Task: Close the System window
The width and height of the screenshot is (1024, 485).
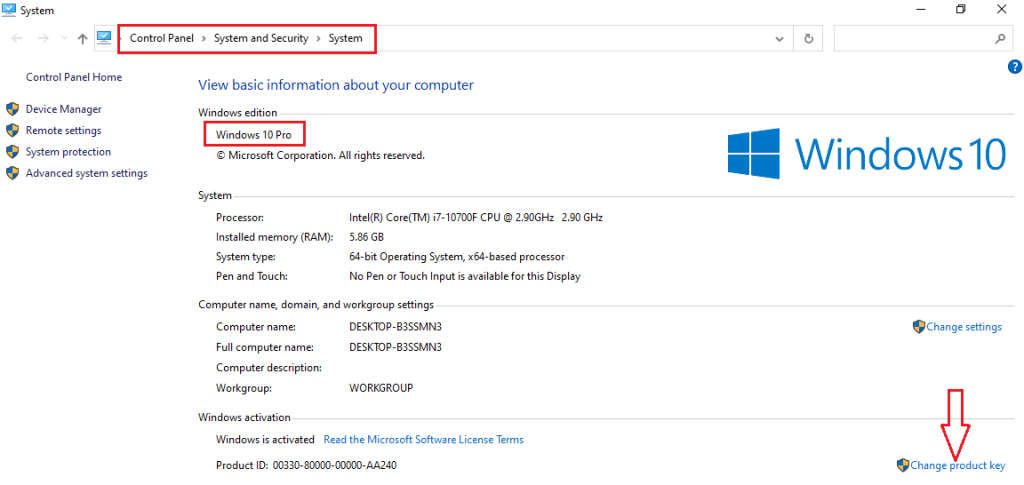Action: click(x=1001, y=10)
